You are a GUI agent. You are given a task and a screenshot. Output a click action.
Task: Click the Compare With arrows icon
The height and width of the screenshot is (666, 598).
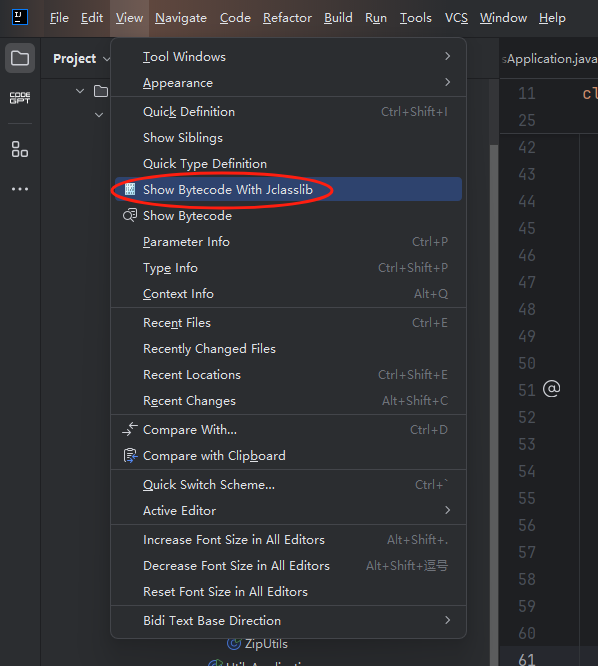point(130,429)
